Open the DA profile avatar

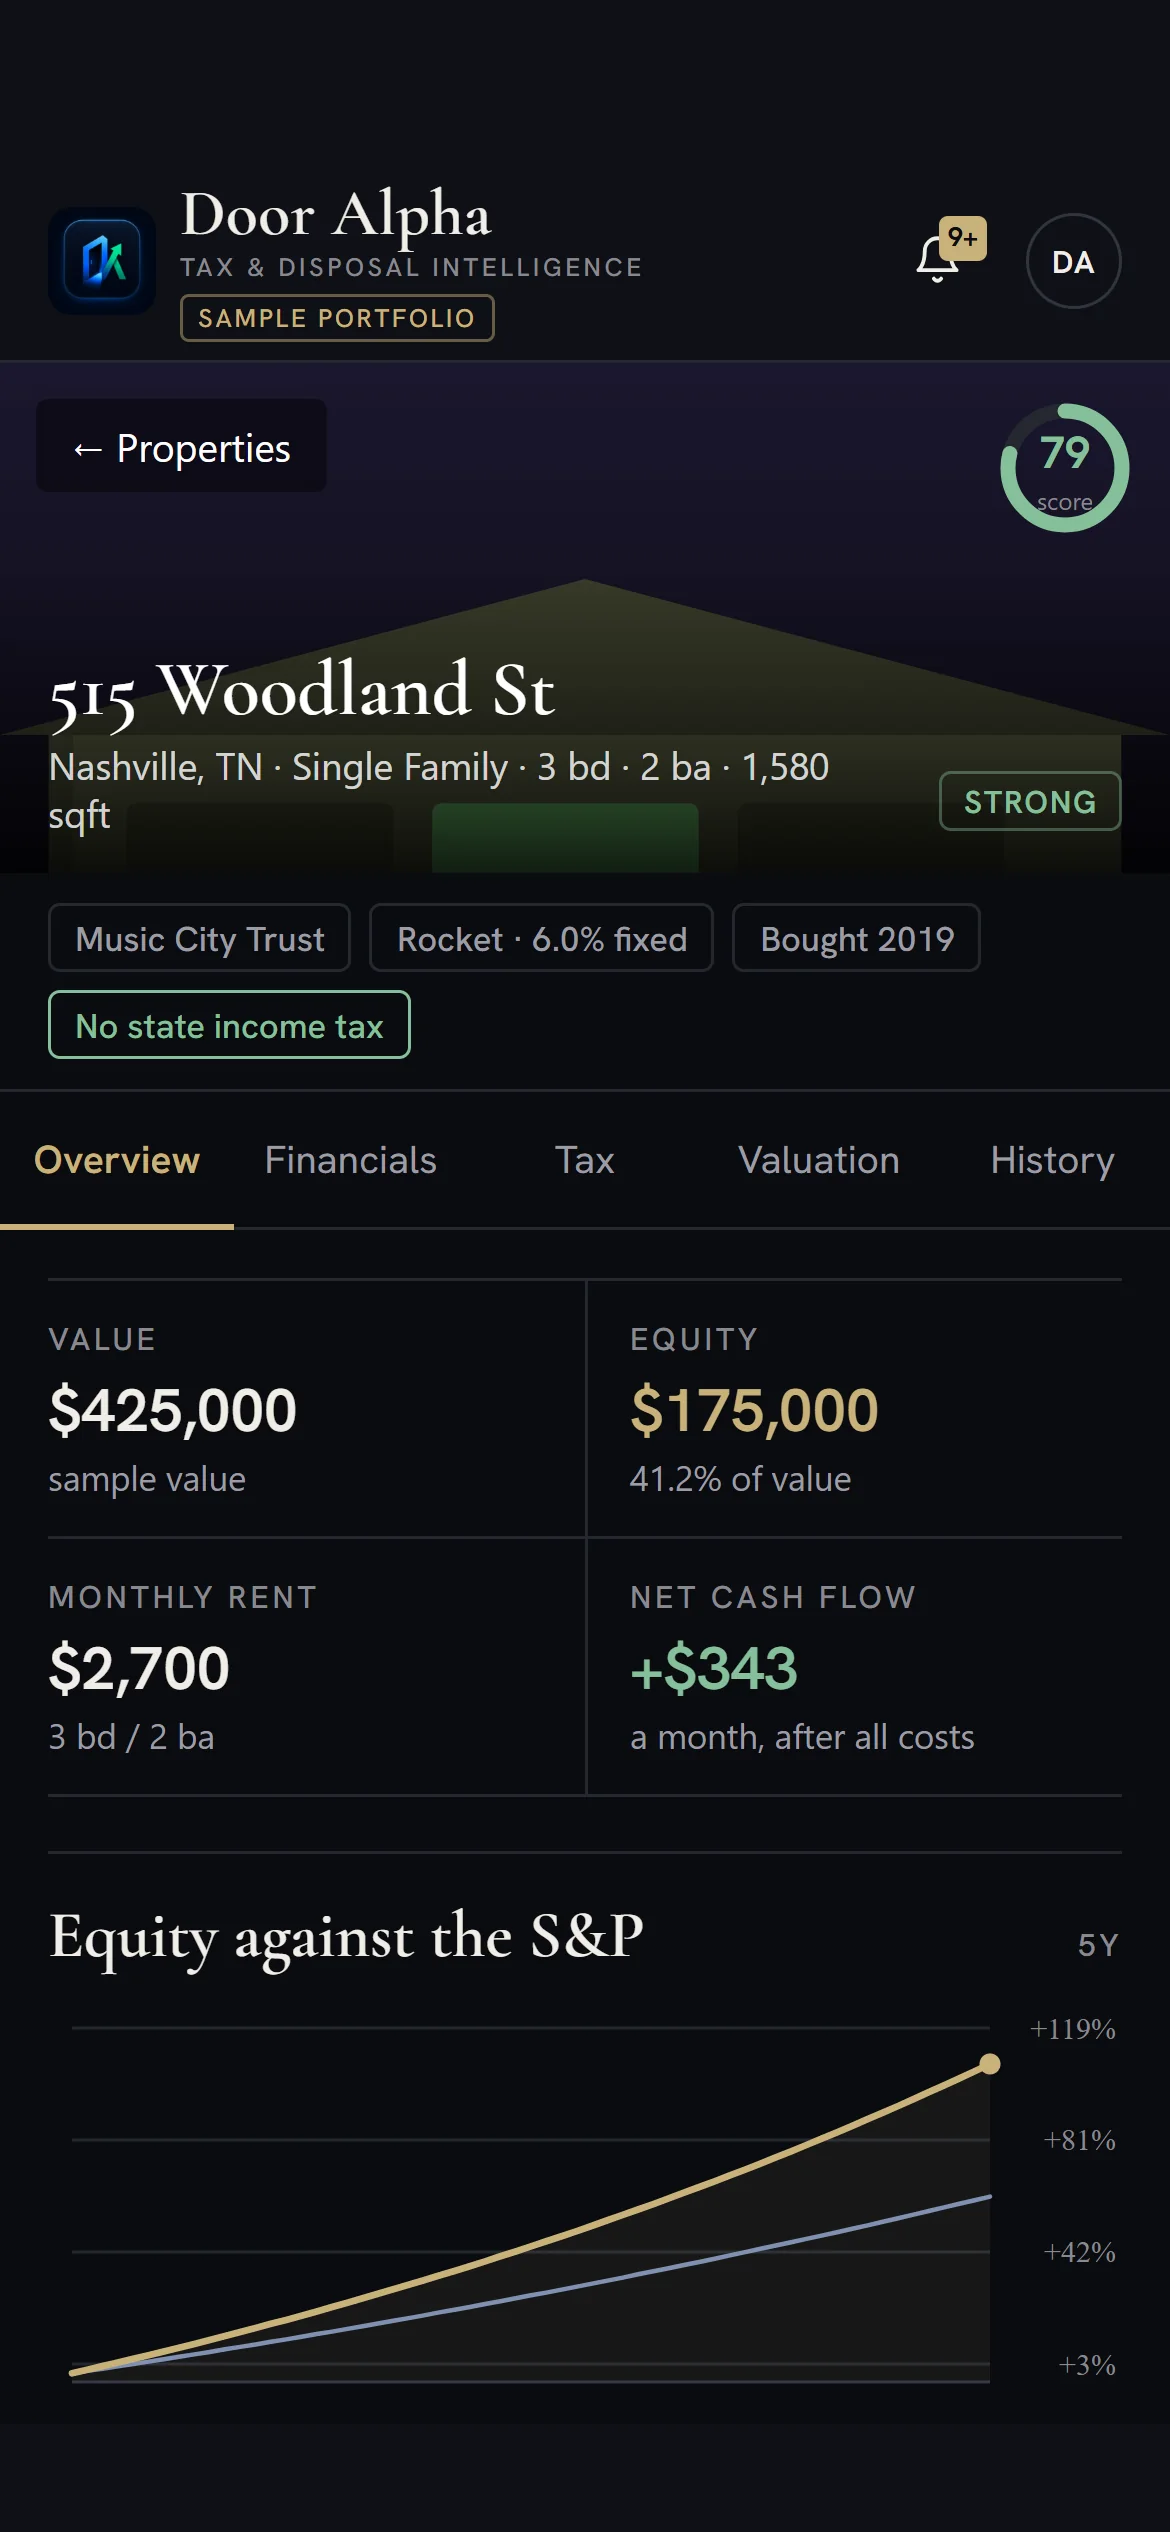click(1073, 261)
